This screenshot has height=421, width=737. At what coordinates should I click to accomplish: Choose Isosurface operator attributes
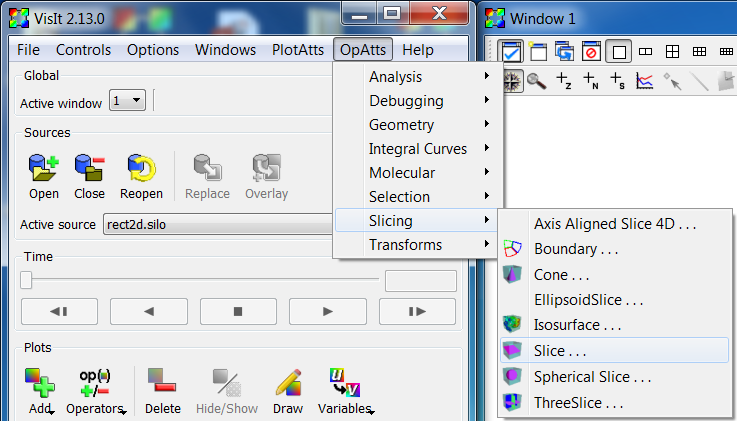coord(615,325)
